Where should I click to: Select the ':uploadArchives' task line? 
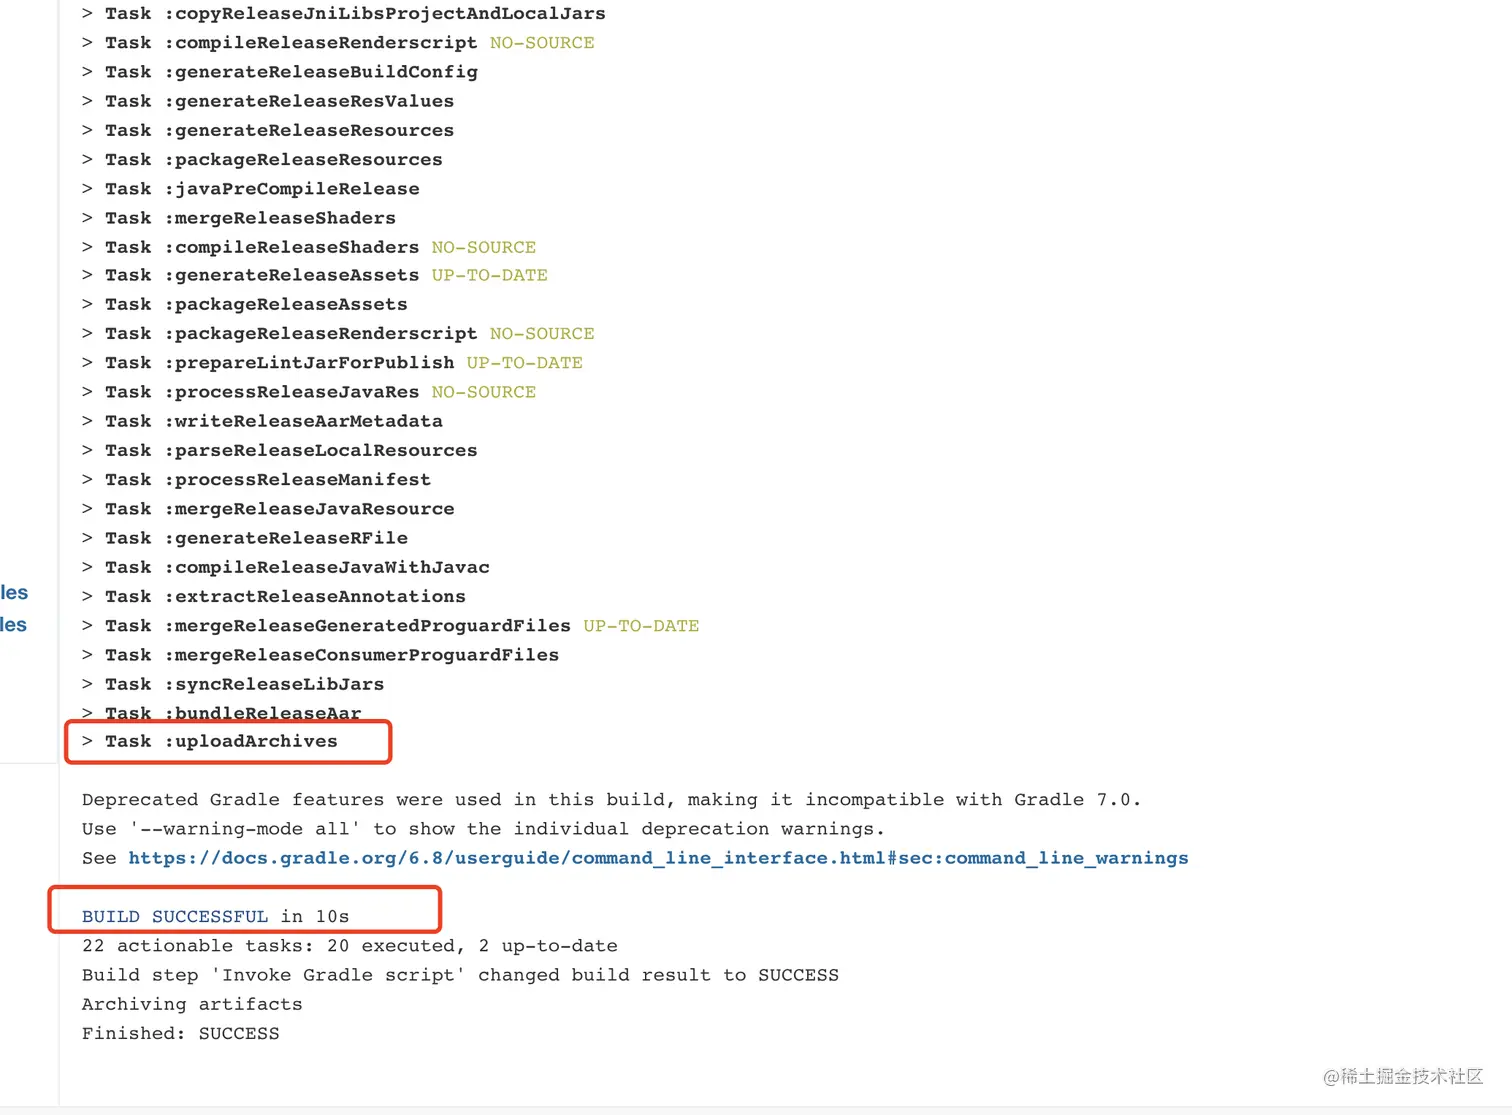pyautogui.click(x=210, y=741)
